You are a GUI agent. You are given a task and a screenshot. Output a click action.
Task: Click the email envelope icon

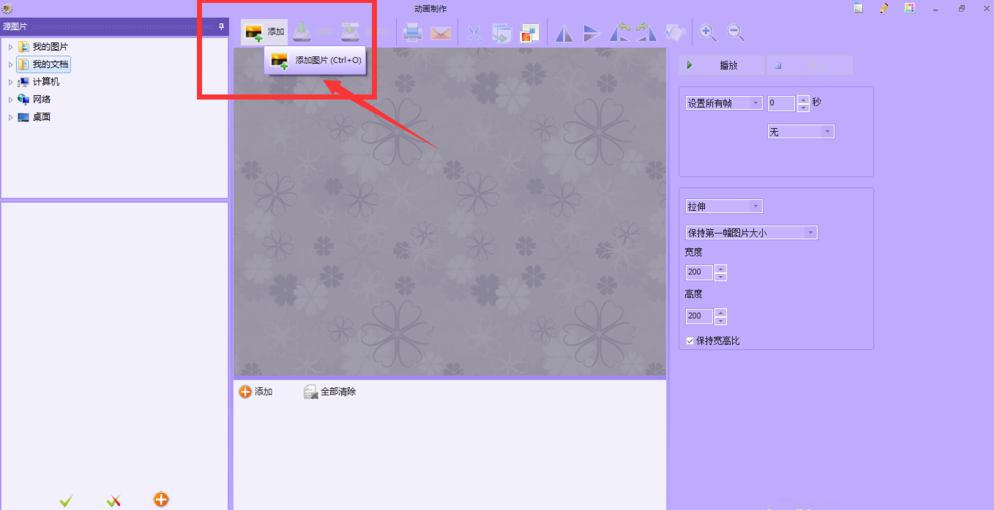[441, 33]
